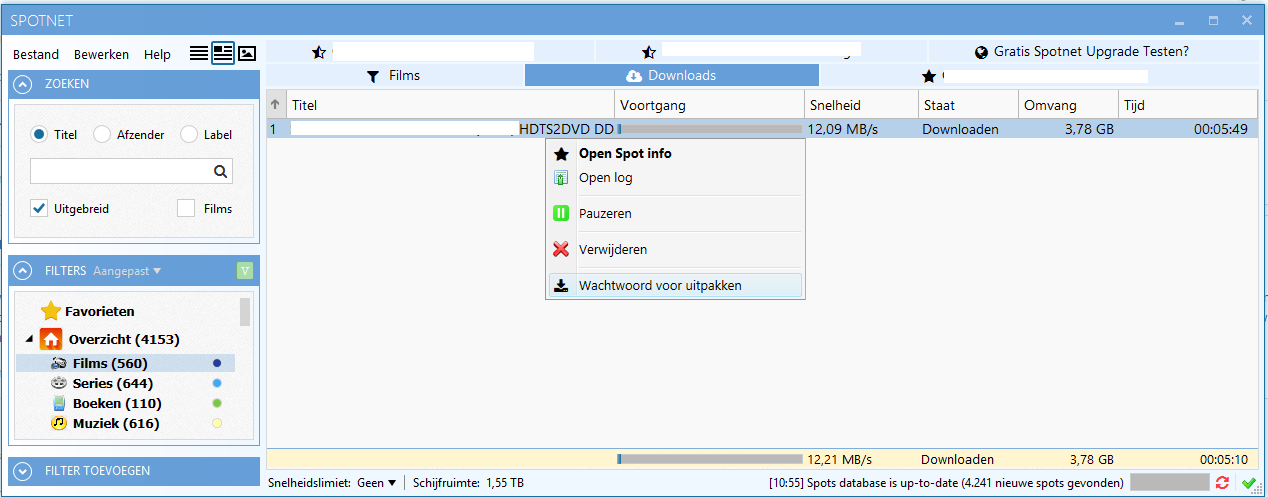Image resolution: width=1268 pixels, height=497 pixels.
Task: Select Muziek (616) filter
Action: click(115, 423)
